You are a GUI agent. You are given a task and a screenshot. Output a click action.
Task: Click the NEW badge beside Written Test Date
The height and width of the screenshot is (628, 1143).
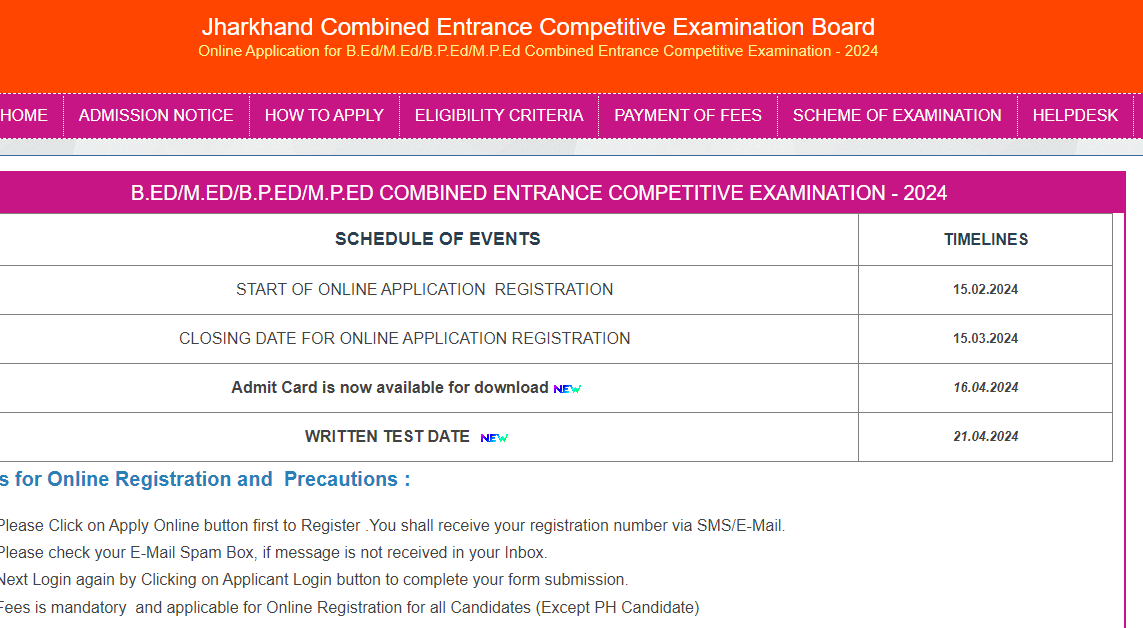coord(494,438)
